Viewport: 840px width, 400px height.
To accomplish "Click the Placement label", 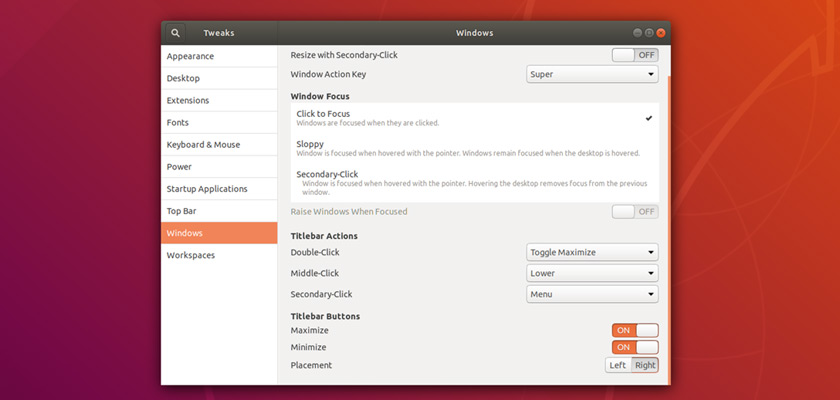I will click(x=311, y=365).
